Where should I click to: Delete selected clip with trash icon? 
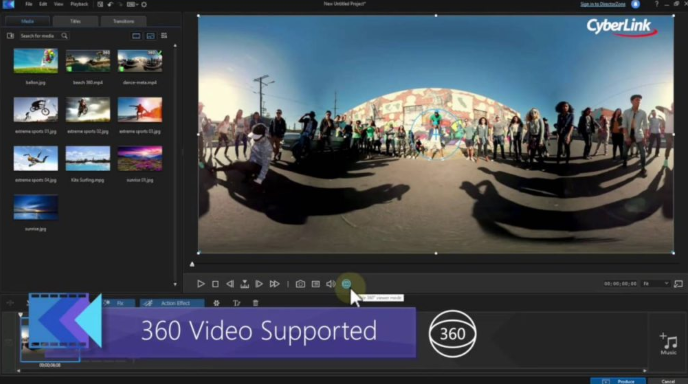pos(255,303)
